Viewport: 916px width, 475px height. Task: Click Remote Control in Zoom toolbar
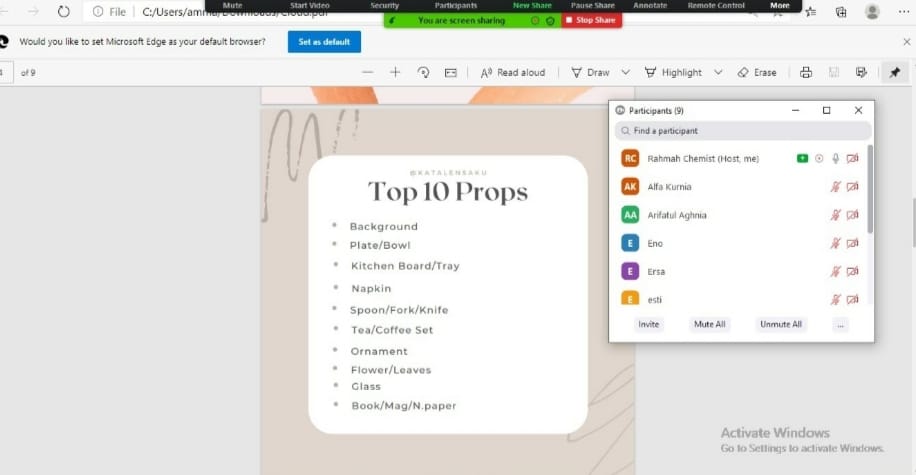click(x=716, y=5)
